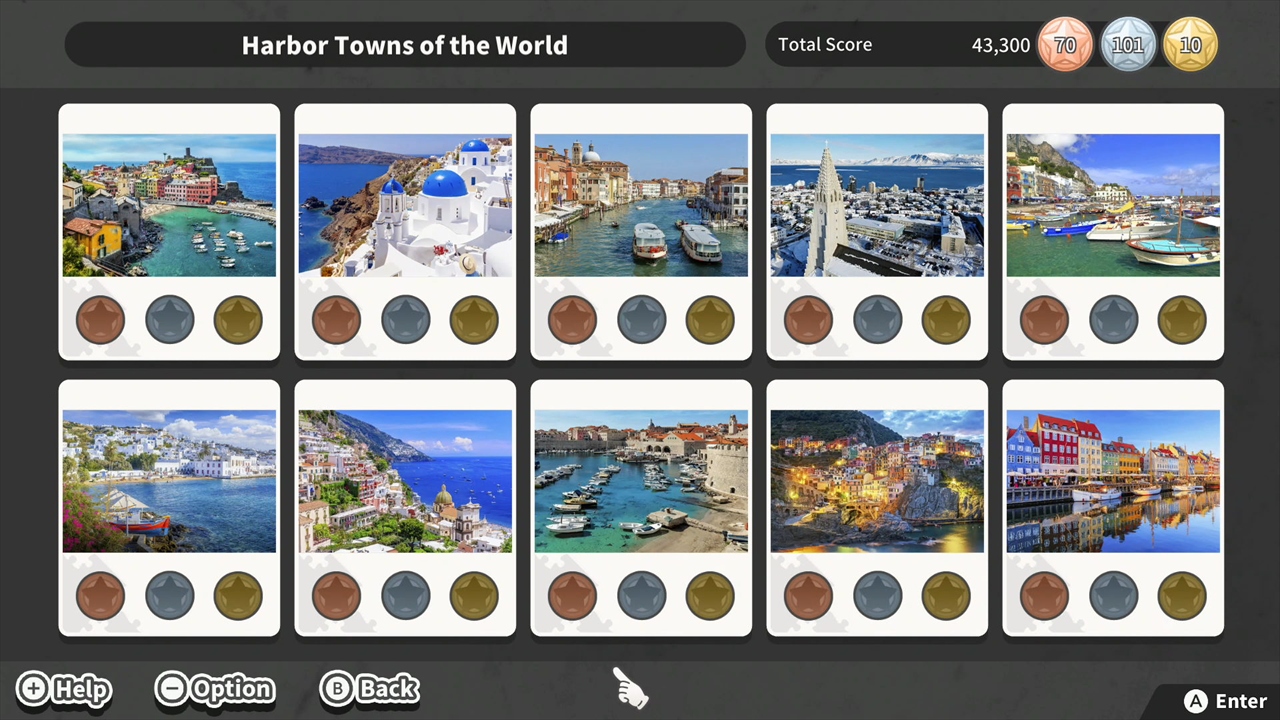This screenshot has width=1280, height=720.
Task: Click the silver medal under the Venice puzzle
Action: coord(641,320)
